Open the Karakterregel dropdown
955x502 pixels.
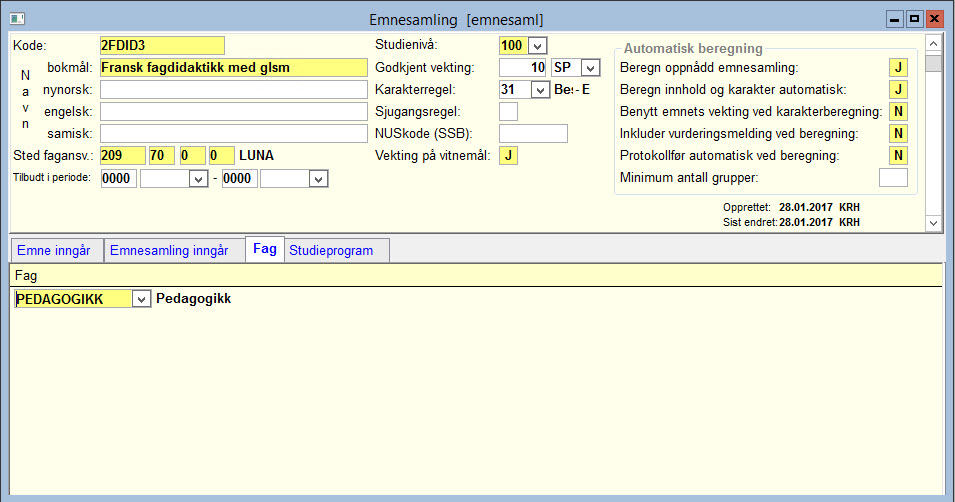click(540, 90)
